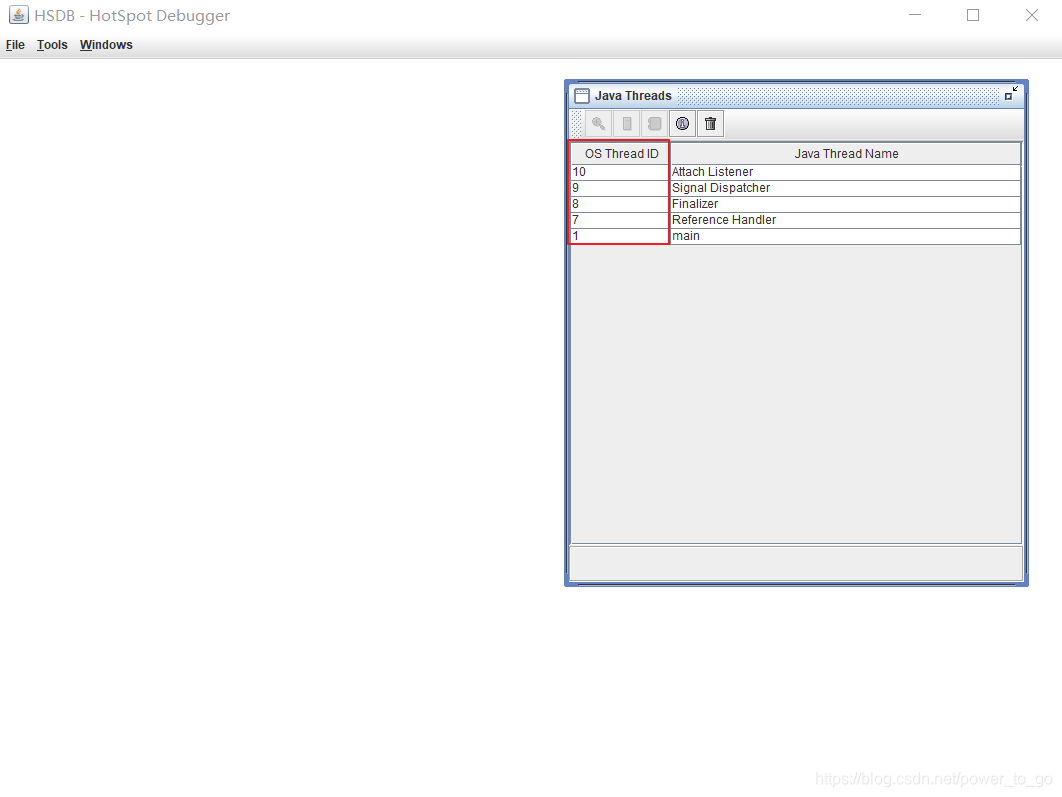Click the HSDB Java cup title icon
Screen dimensions: 1062x797
pos(18,15)
